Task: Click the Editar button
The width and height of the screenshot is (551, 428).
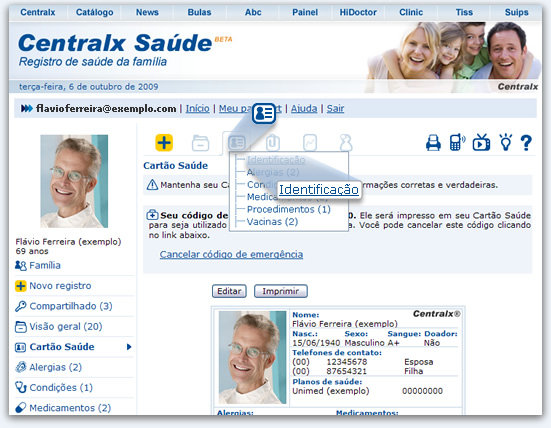Action: pyautogui.click(x=229, y=291)
